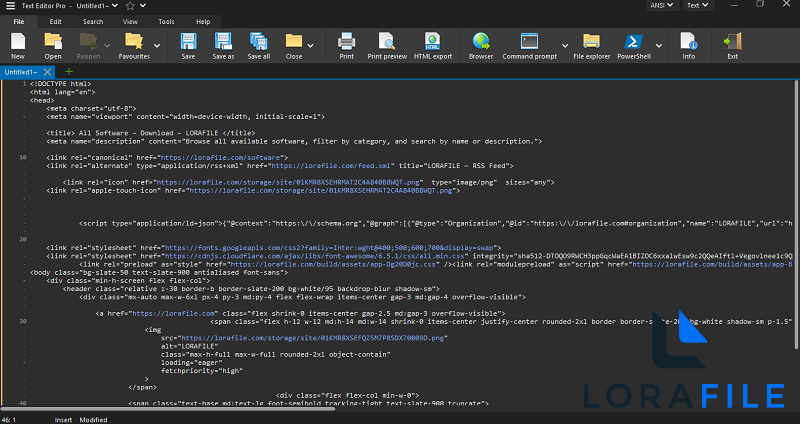
Task: Click the Close folder icon
Action: pyautogui.click(x=294, y=41)
